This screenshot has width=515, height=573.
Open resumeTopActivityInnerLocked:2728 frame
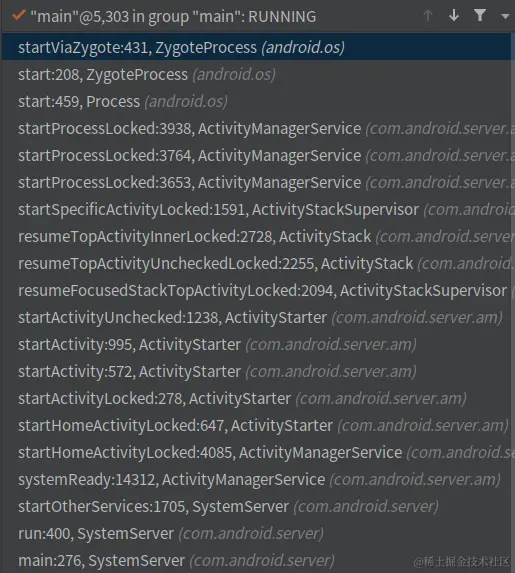256,236
